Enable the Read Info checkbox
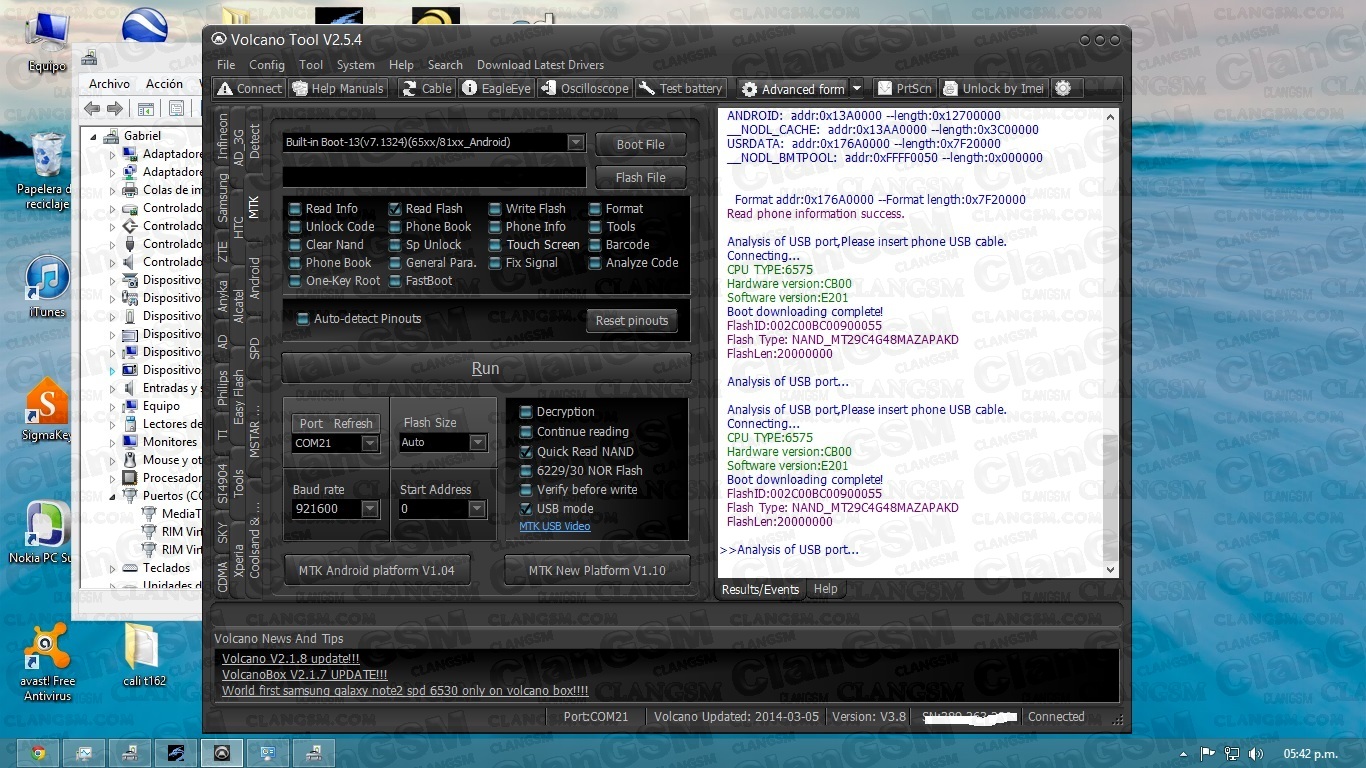This screenshot has height=768, width=1366. [x=295, y=209]
